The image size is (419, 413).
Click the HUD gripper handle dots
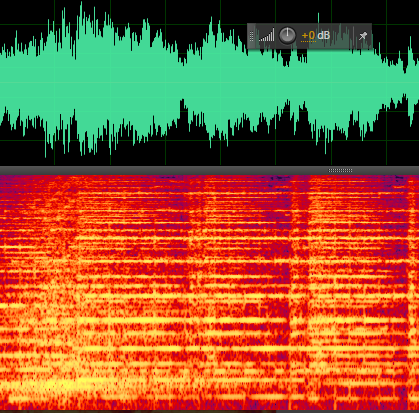point(252,36)
